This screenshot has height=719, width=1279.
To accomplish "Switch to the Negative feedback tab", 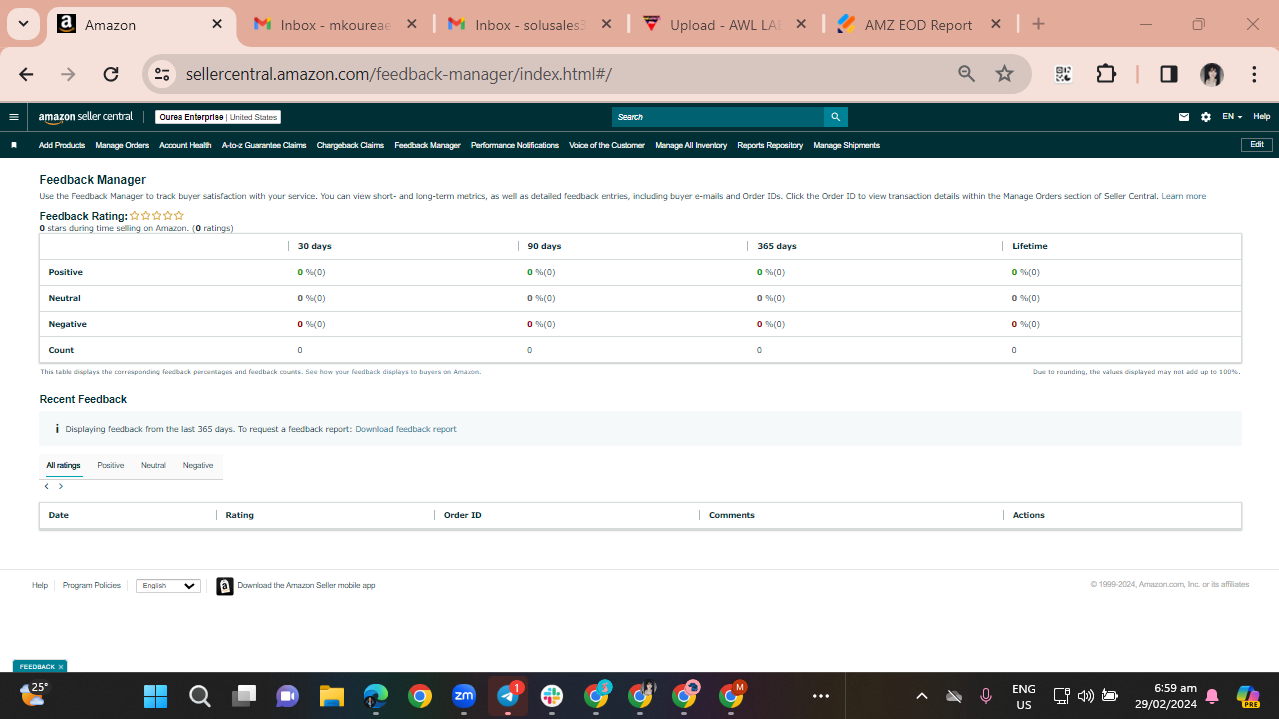I will 198,465.
